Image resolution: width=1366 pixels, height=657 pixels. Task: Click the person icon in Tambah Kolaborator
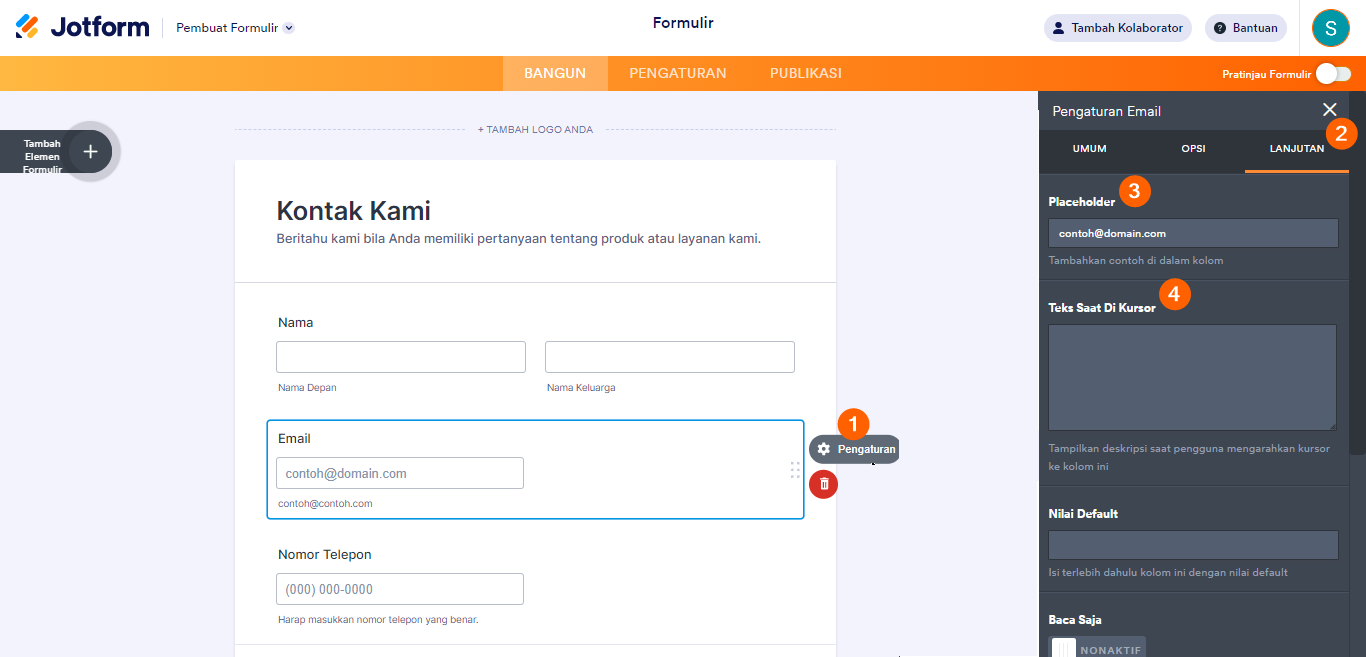pyautogui.click(x=1058, y=28)
